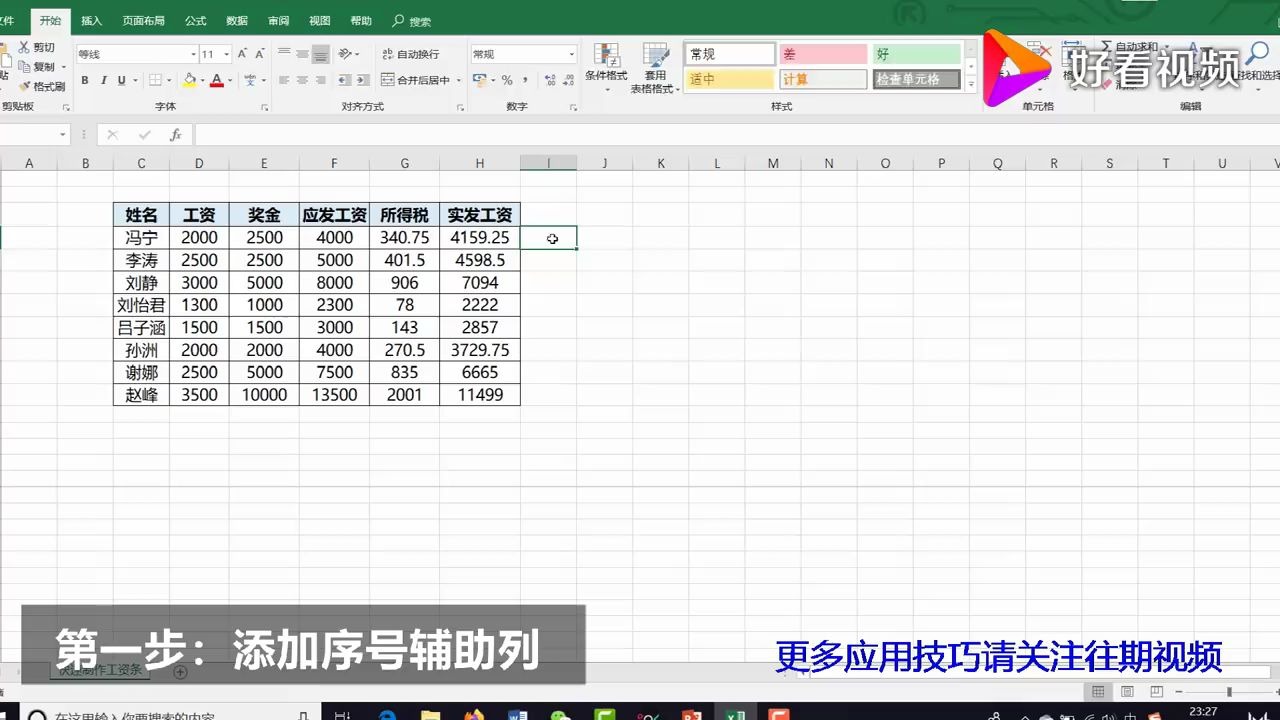Toggle Underline formatting
The height and width of the screenshot is (720, 1280).
tap(121, 80)
